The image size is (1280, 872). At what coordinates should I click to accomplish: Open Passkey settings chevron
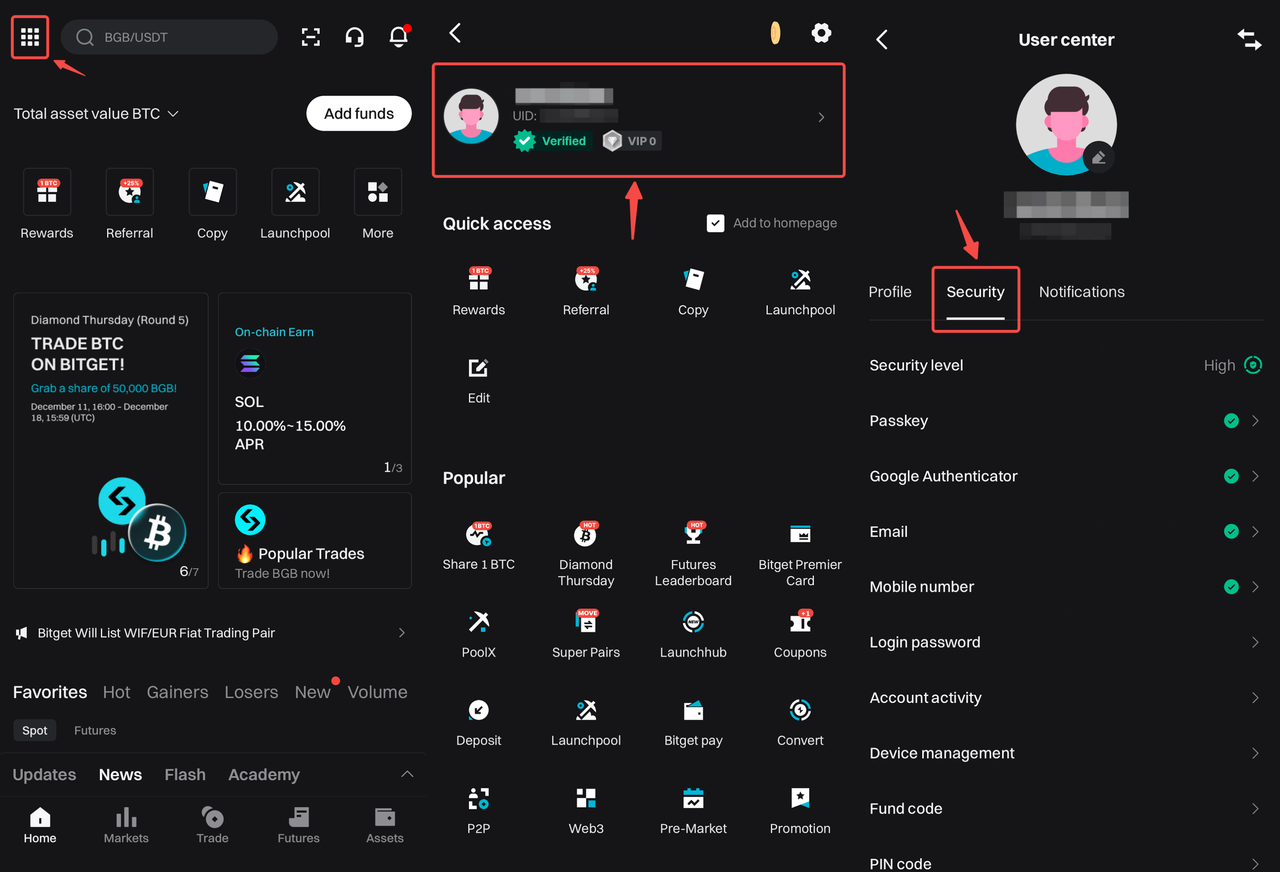pyautogui.click(x=1255, y=421)
